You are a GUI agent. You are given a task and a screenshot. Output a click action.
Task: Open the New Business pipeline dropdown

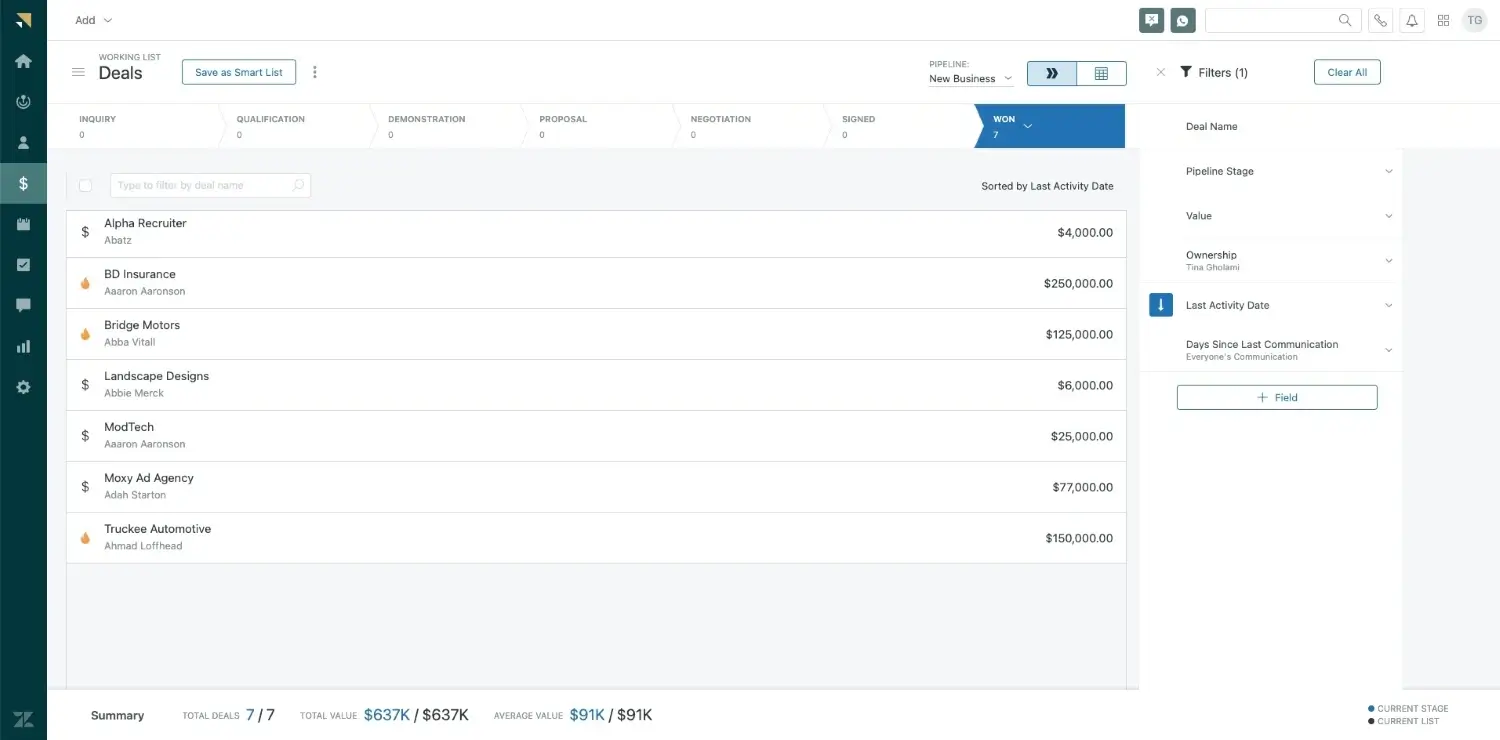[970, 79]
